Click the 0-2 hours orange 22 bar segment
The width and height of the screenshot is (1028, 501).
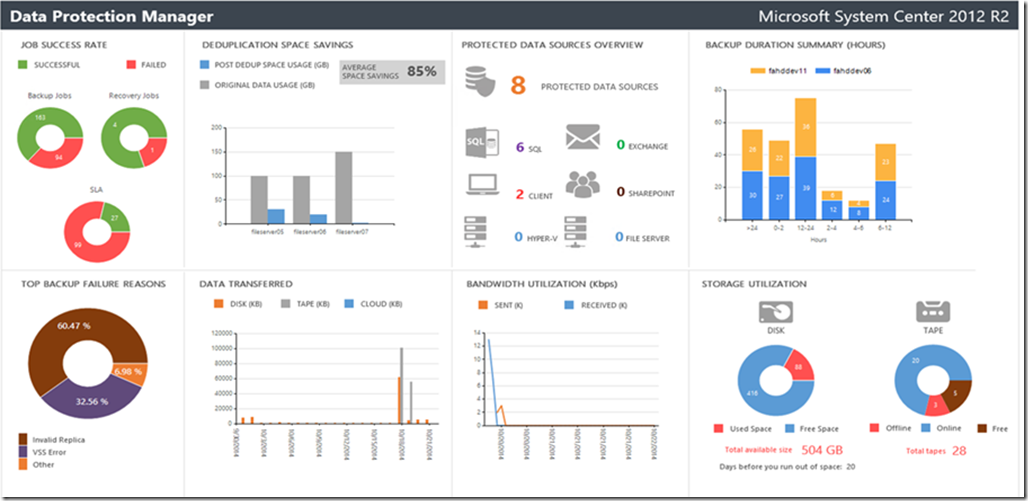pyautogui.click(x=778, y=158)
